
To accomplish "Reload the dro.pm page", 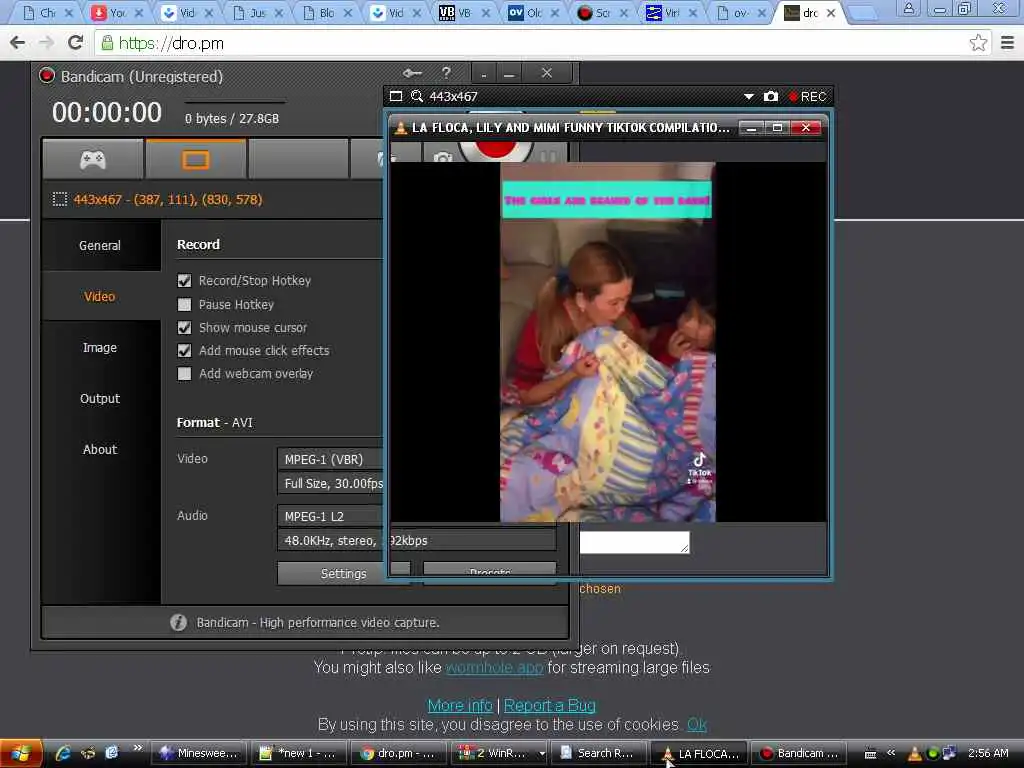I will tap(76, 43).
